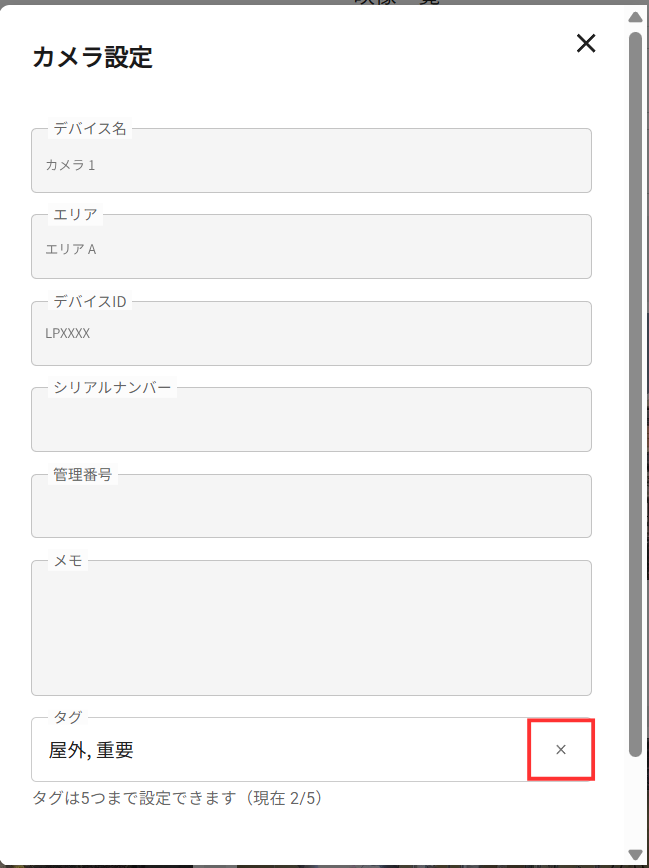649x868 pixels.
Task: Select the デバイスID field with LPXXXX
Action: tap(311, 333)
